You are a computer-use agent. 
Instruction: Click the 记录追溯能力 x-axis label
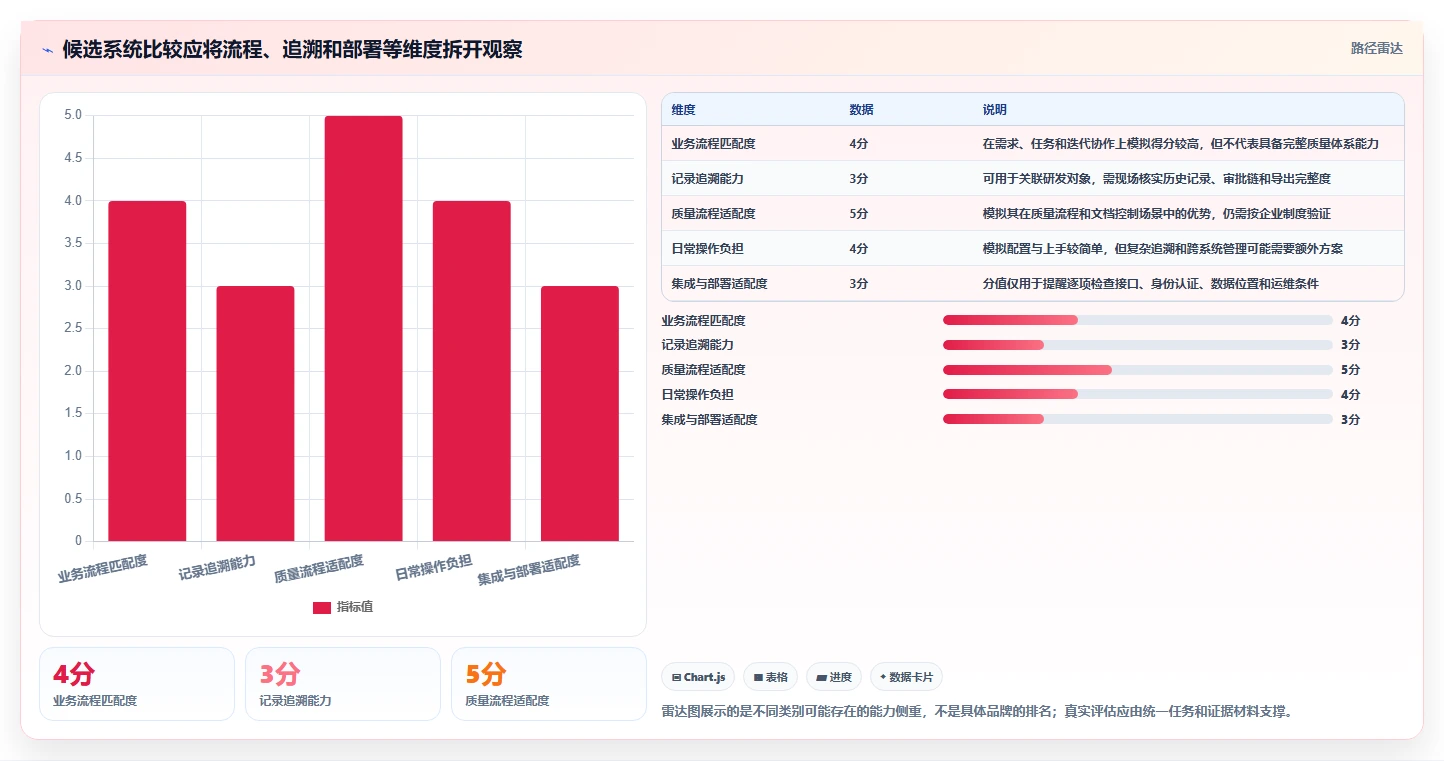click(217, 568)
